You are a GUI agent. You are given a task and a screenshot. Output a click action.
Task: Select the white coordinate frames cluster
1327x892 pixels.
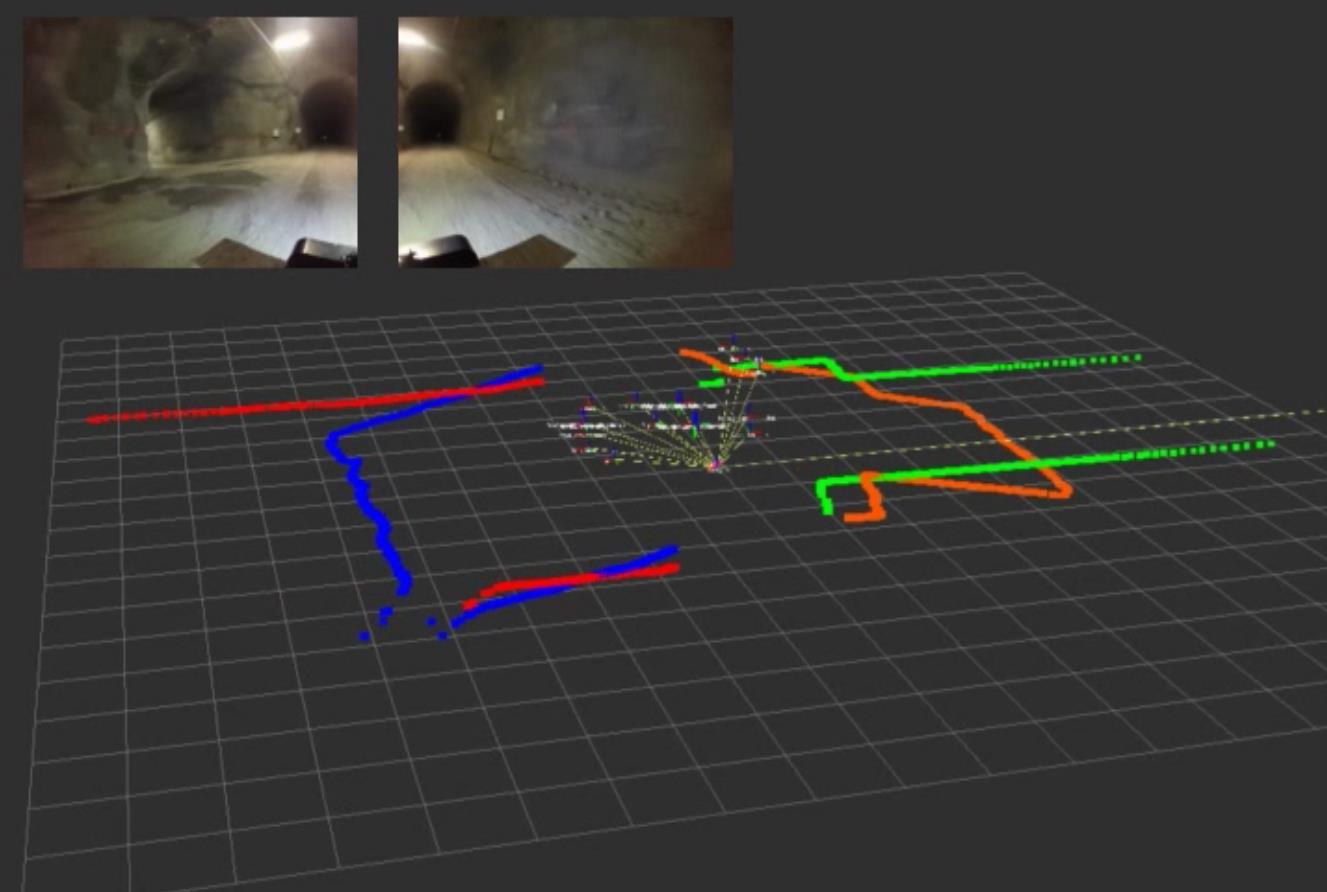(660, 420)
